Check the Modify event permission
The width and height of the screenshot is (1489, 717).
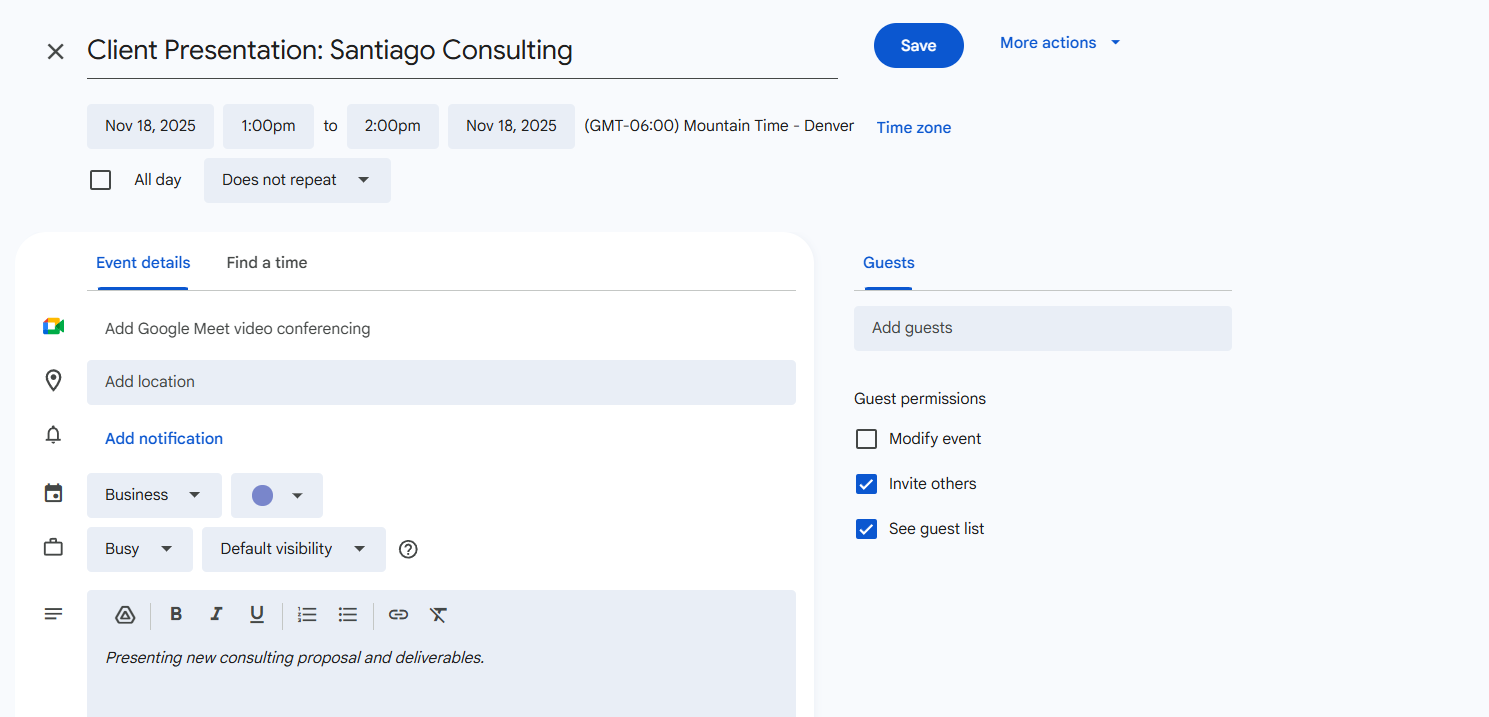(866, 439)
